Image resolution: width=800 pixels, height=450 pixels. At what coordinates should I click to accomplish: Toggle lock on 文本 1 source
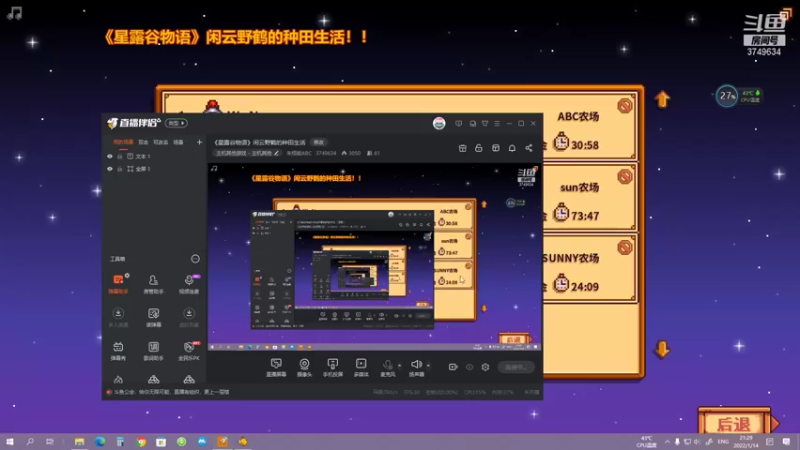[x=120, y=156]
